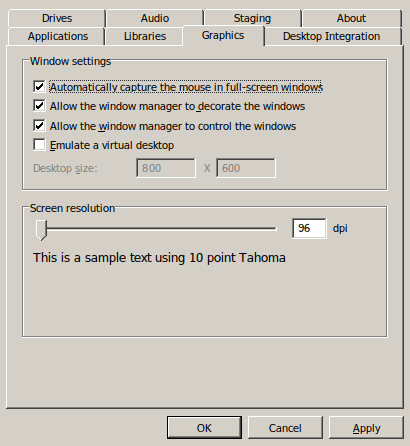Select the Graphics tab
The image size is (410, 446).
pos(223,35)
